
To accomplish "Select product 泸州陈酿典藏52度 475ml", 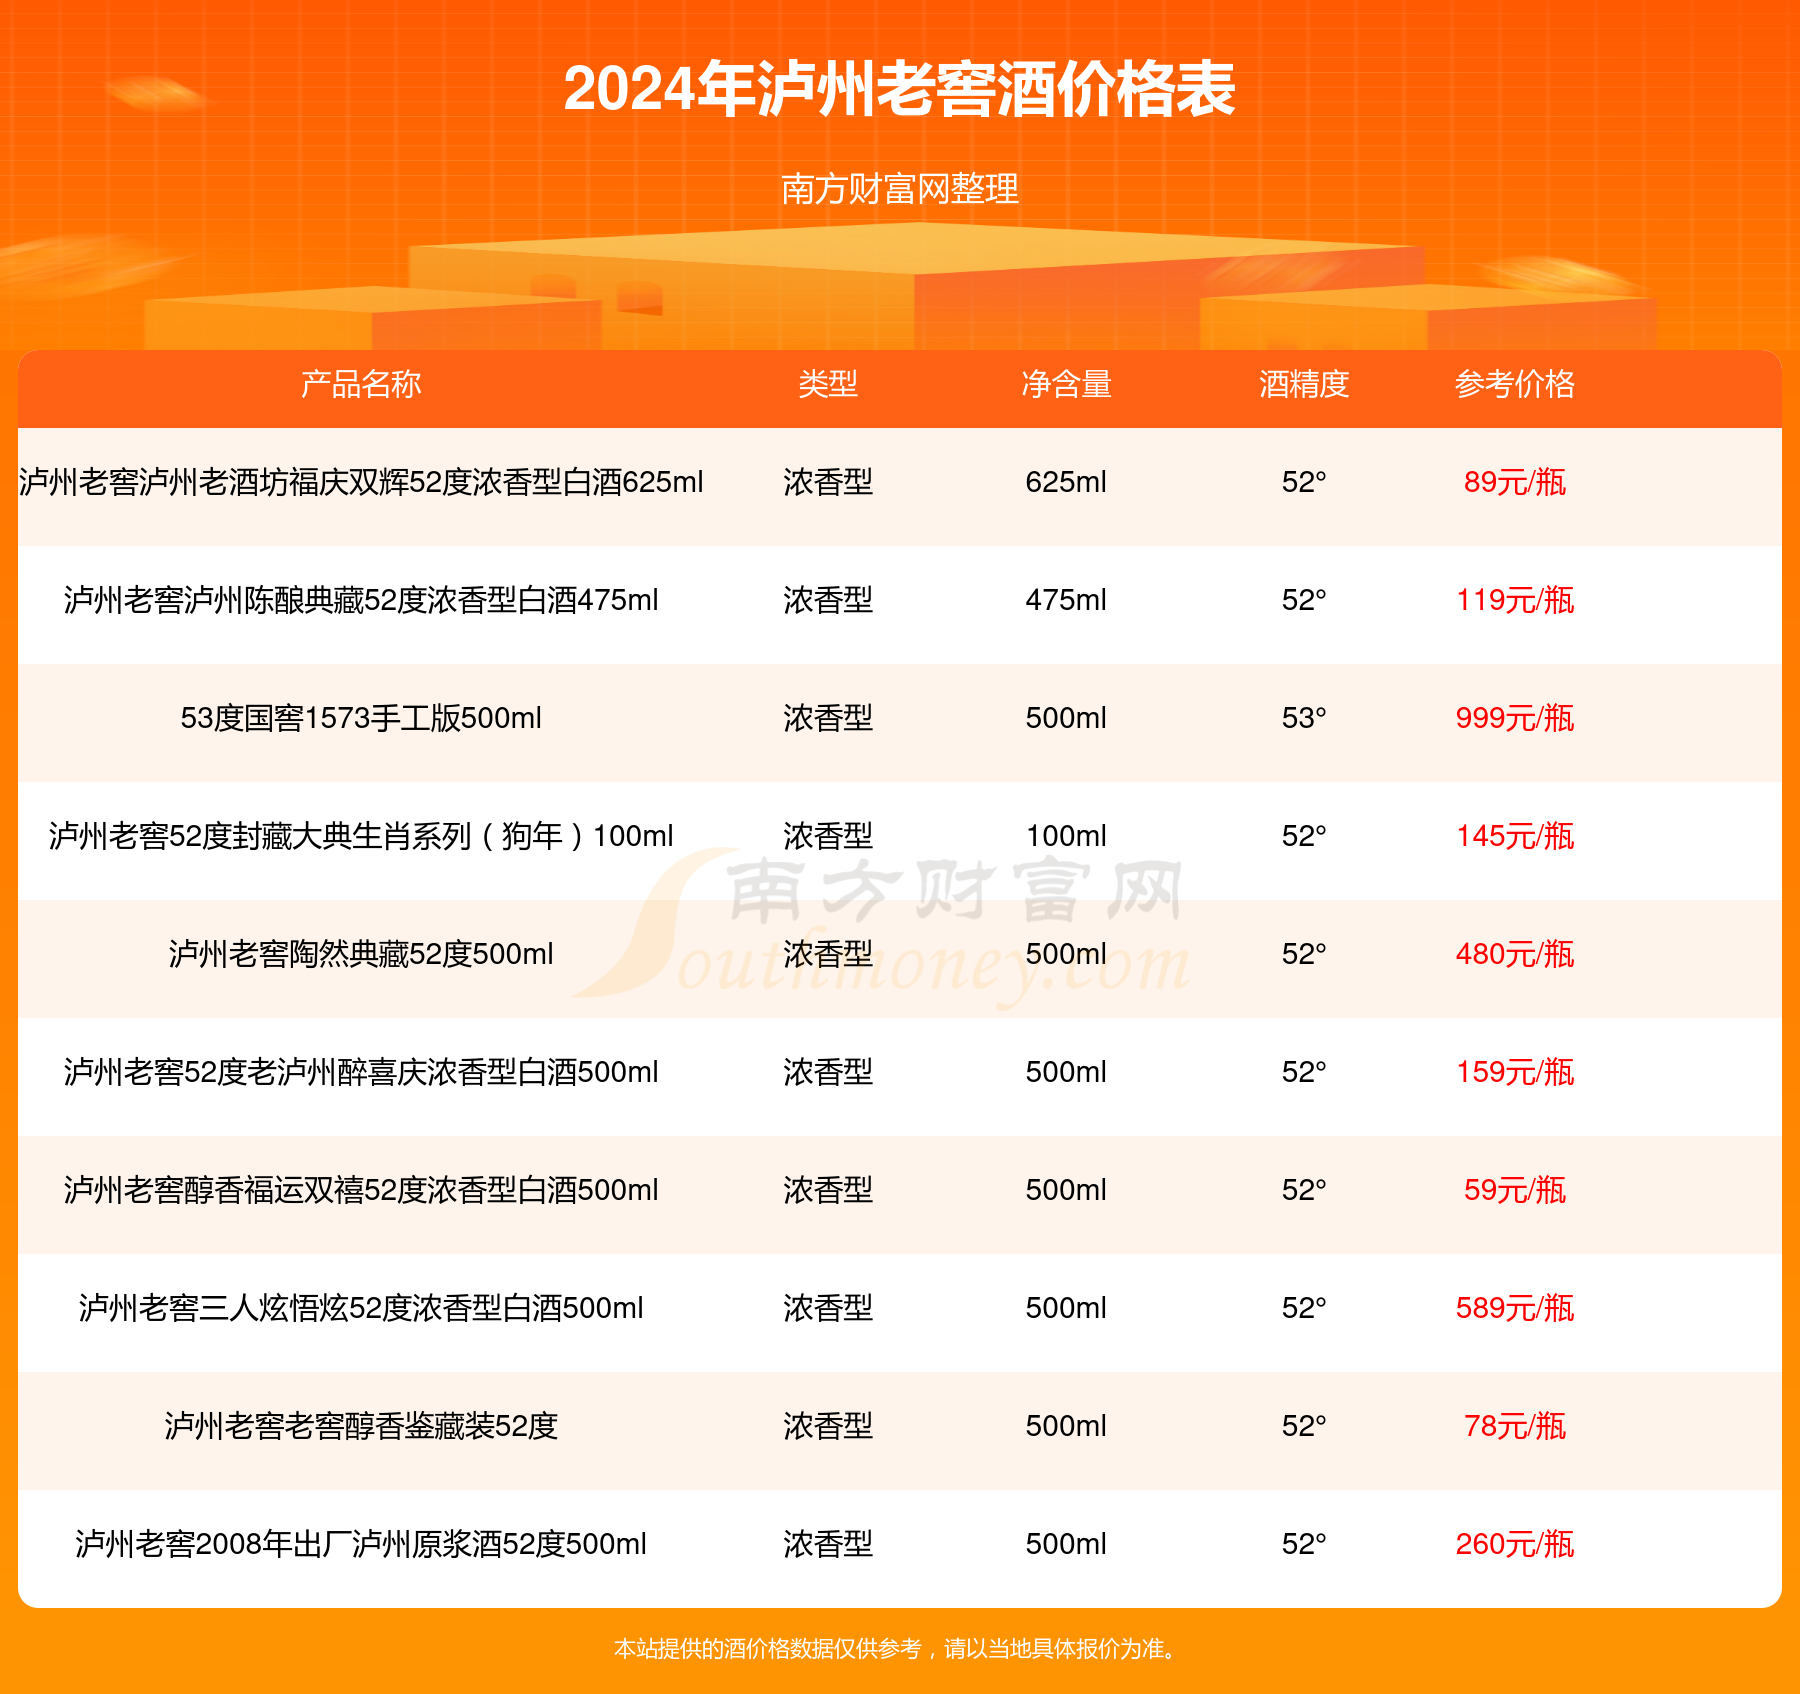I will [361, 600].
